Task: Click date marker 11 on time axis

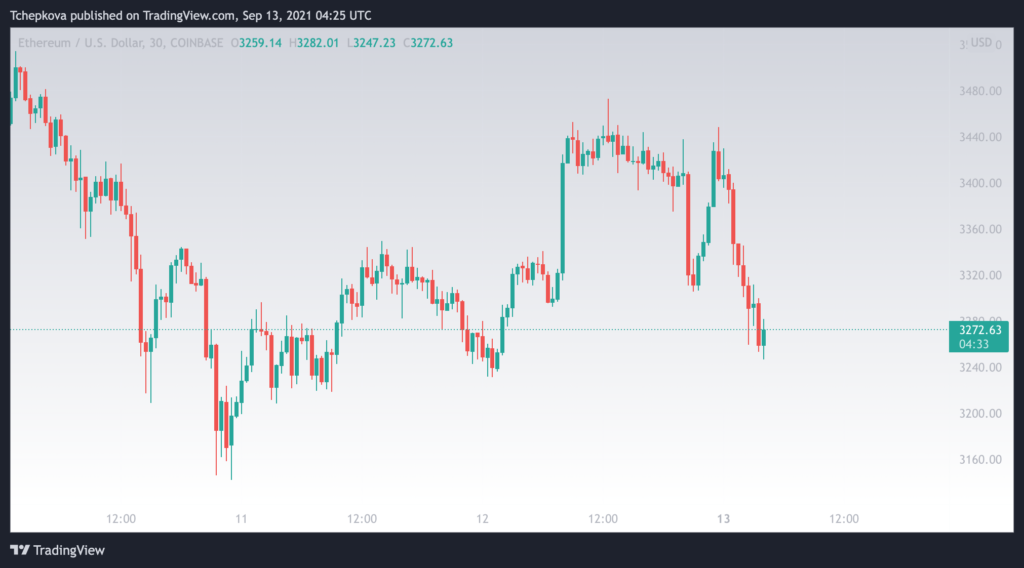Action: [x=242, y=519]
